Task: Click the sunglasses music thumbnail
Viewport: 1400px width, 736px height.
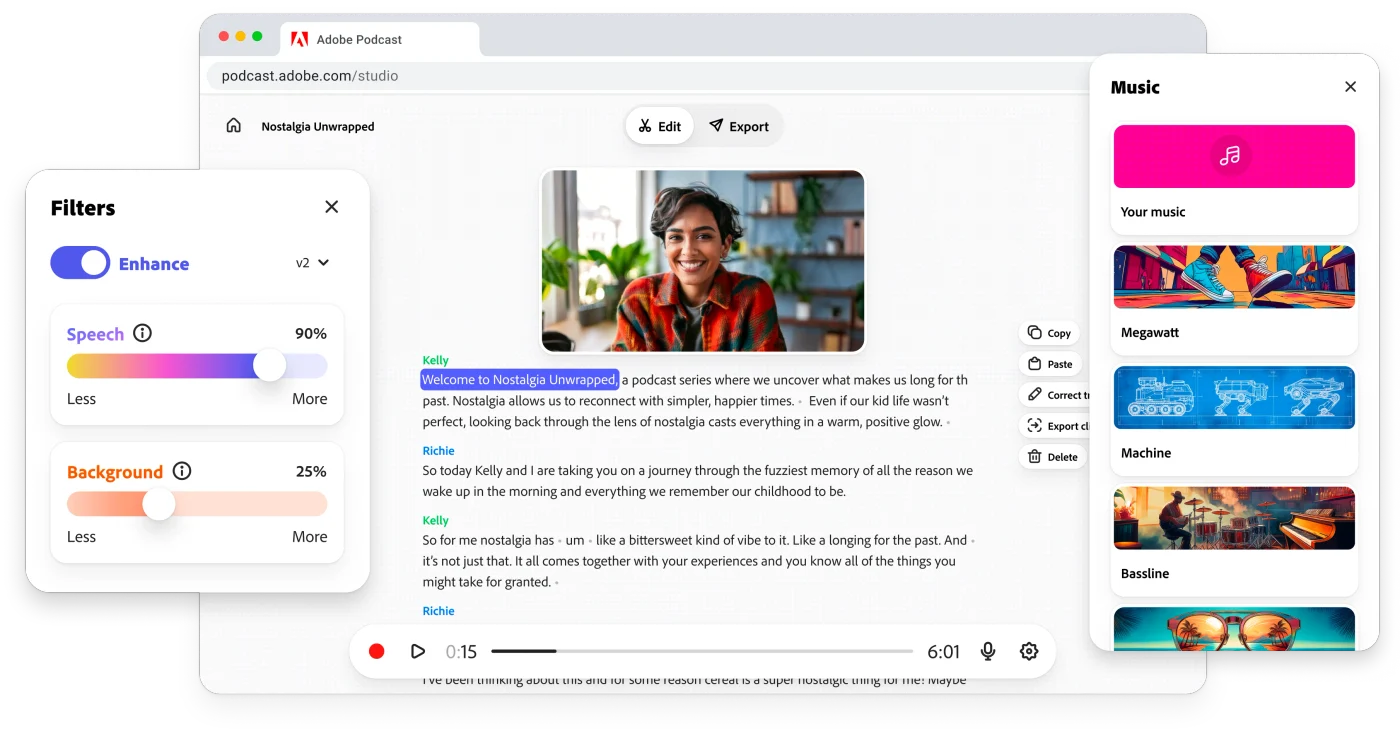Action: [x=1234, y=629]
